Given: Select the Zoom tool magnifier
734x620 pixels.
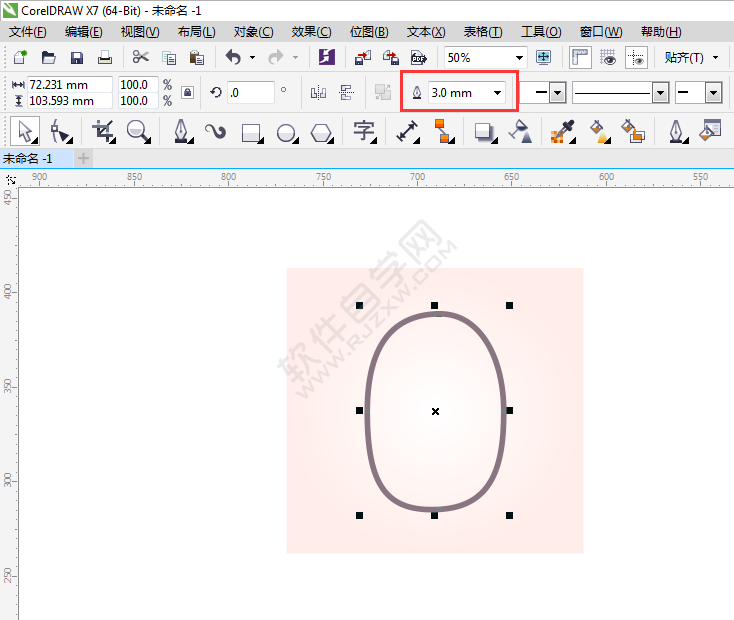Looking at the screenshot, I should (x=139, y=132).
